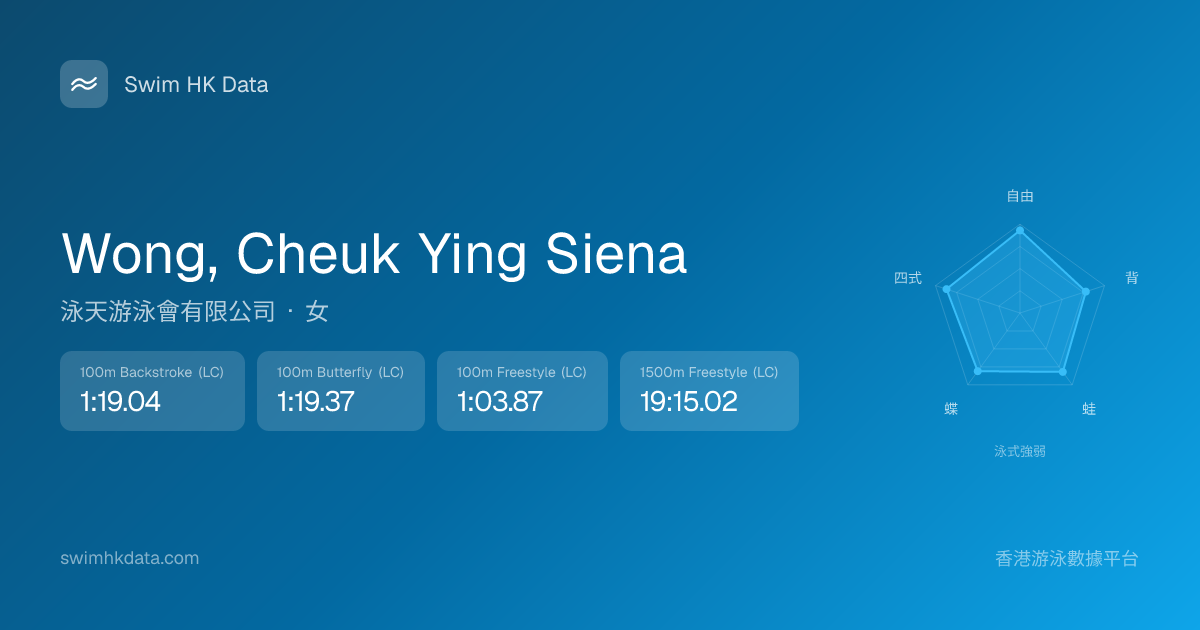Viewport: 1200px width, 630px height.
Task: Click the 背 label on radar chart
Action: 1132,278
